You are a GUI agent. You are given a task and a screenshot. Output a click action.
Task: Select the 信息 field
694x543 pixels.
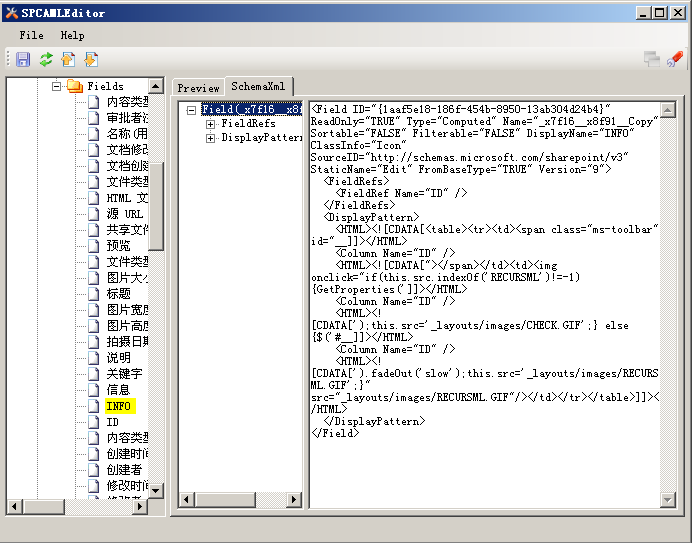pos(118,390)
